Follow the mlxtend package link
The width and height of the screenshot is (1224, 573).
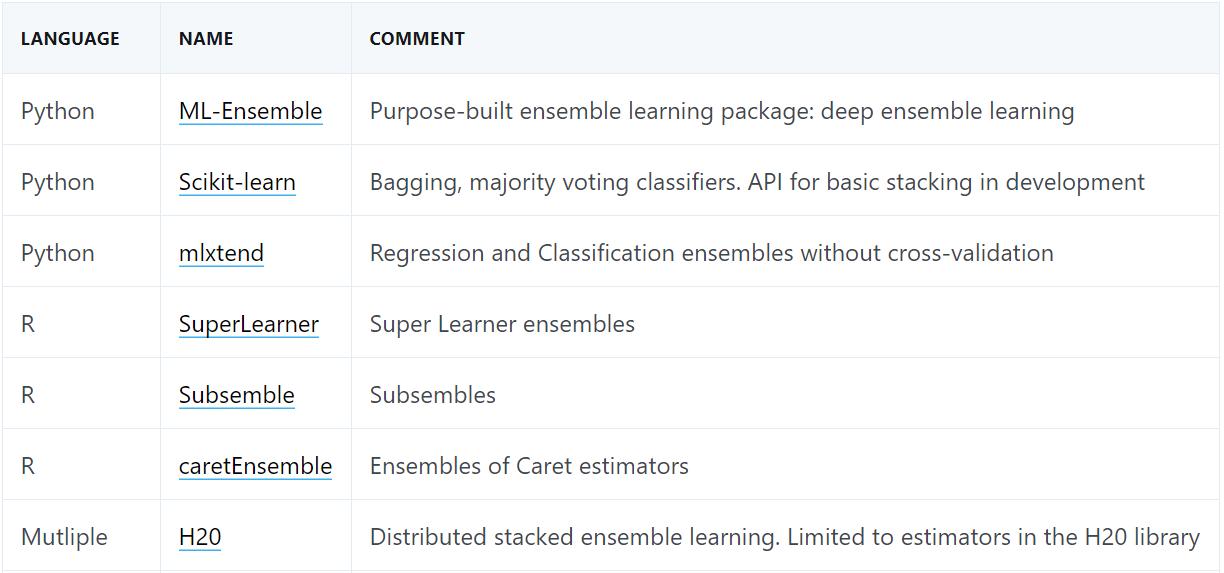[x=221, y=253]
